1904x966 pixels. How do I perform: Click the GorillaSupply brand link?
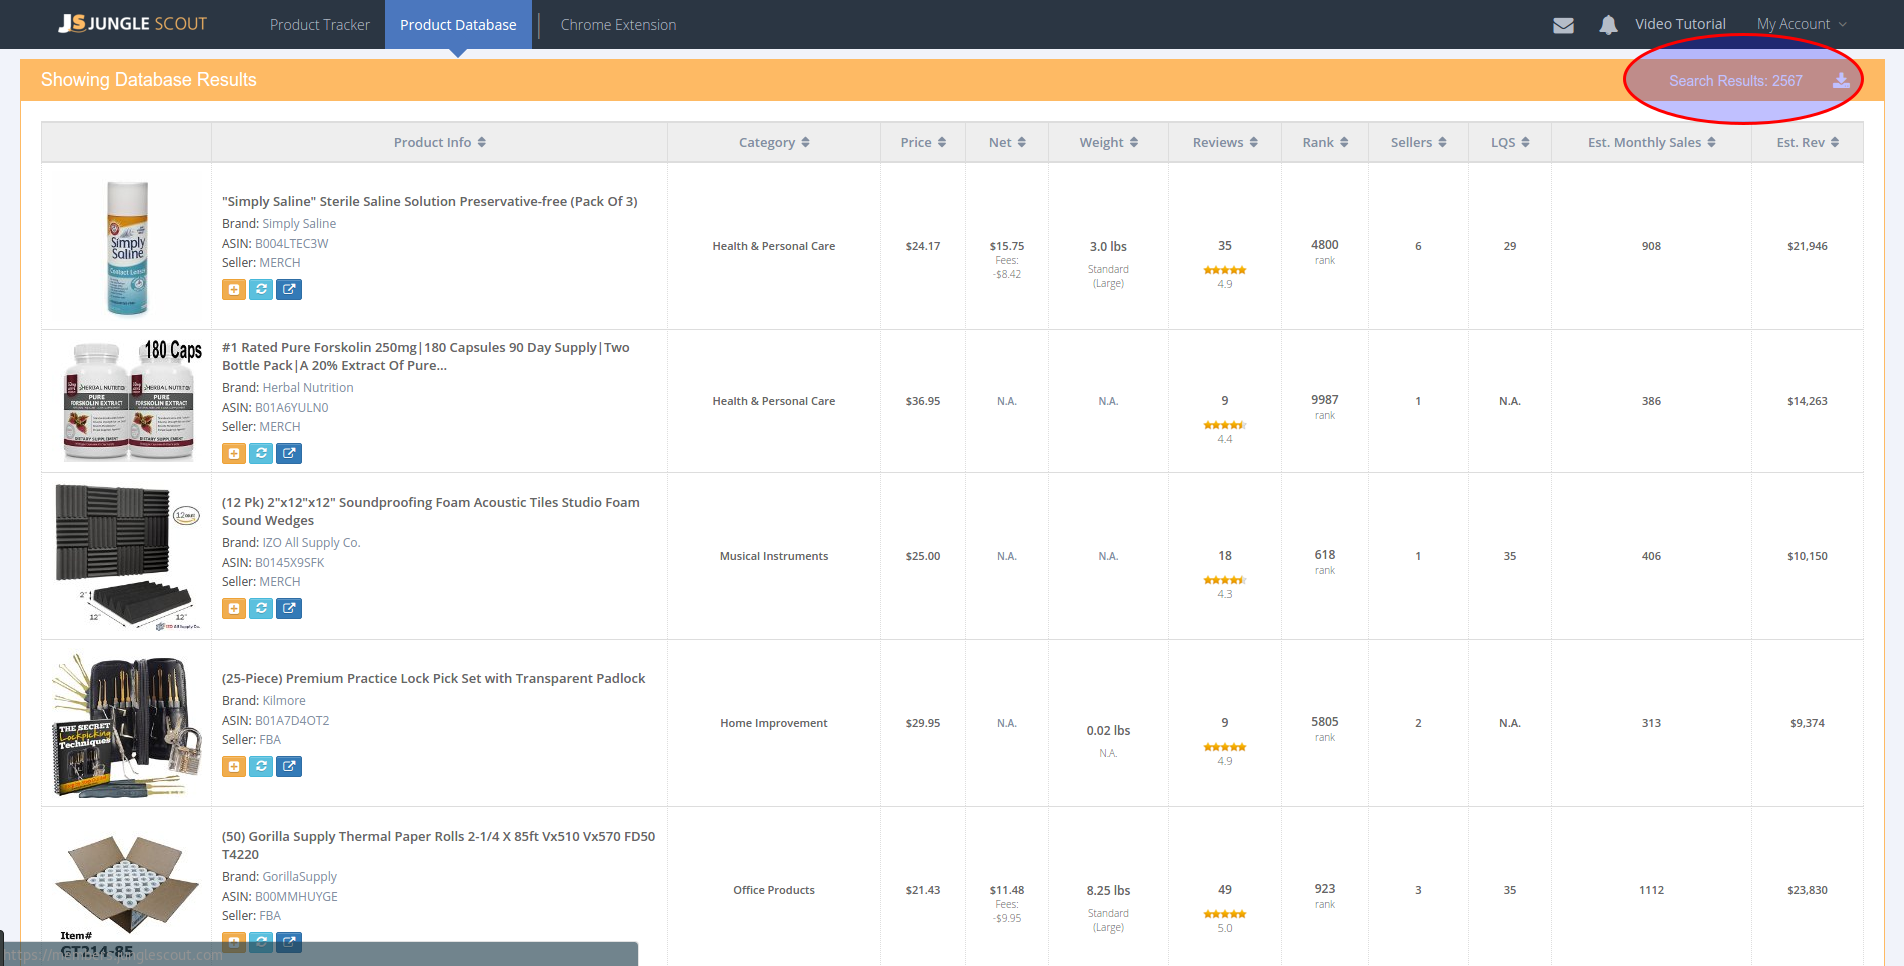(x=300, y=877)
